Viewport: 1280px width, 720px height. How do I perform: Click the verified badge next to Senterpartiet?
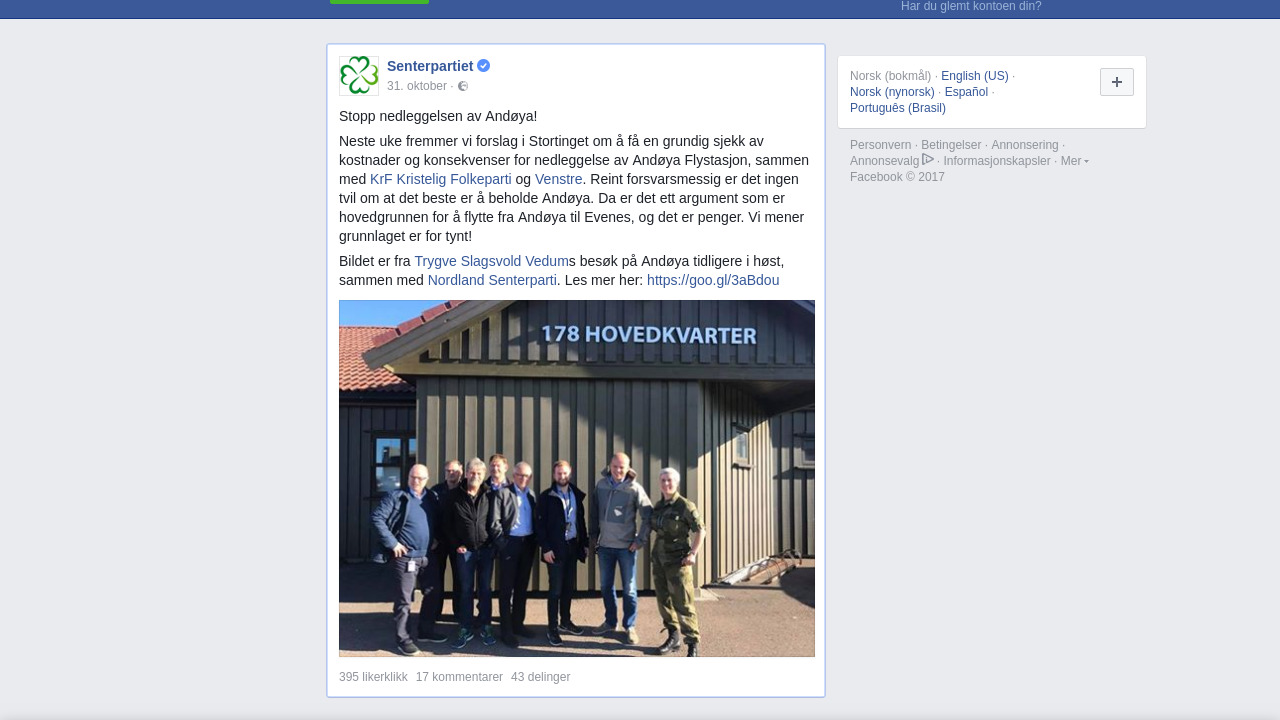point(484,66)
